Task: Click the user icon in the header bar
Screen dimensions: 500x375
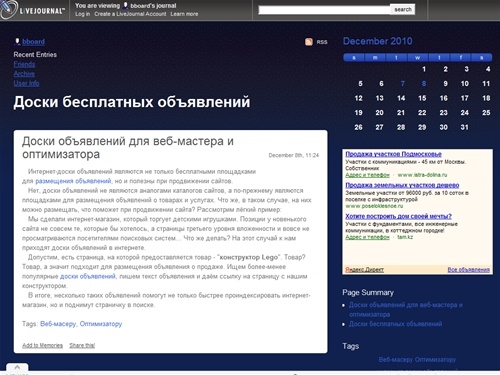Action: tap(125, 5)
